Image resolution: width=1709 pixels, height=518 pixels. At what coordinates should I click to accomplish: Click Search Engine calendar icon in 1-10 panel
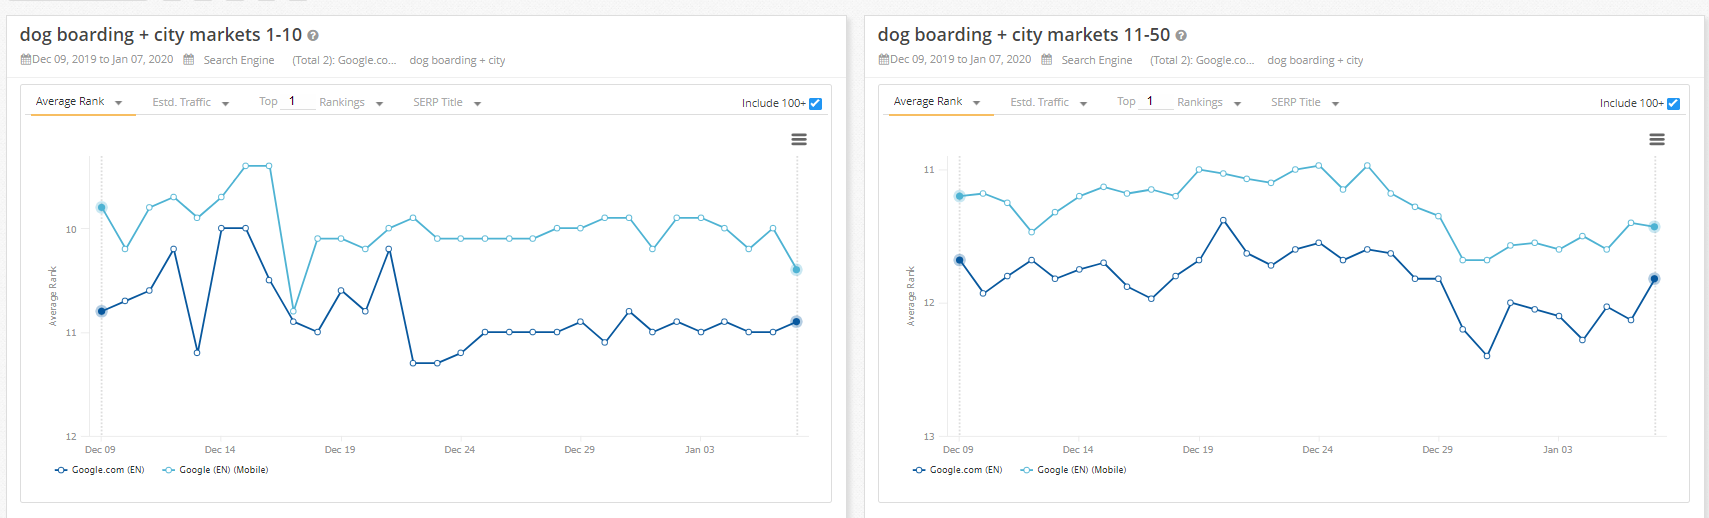[189, 60]
